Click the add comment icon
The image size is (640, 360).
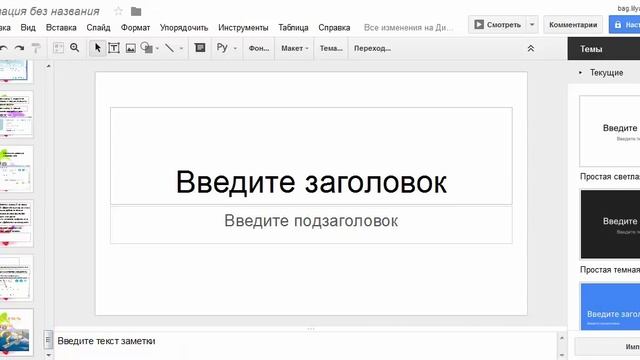click(x=200, y=48)
